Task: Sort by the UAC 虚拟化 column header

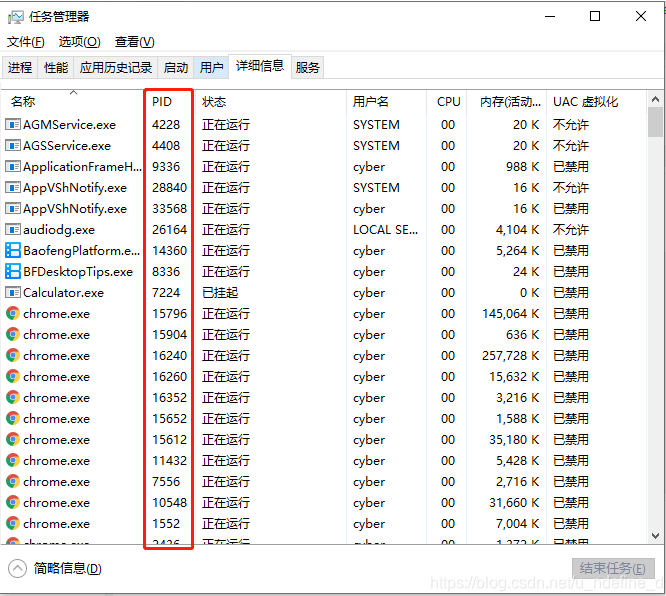Action: click(x=597, y=102)
